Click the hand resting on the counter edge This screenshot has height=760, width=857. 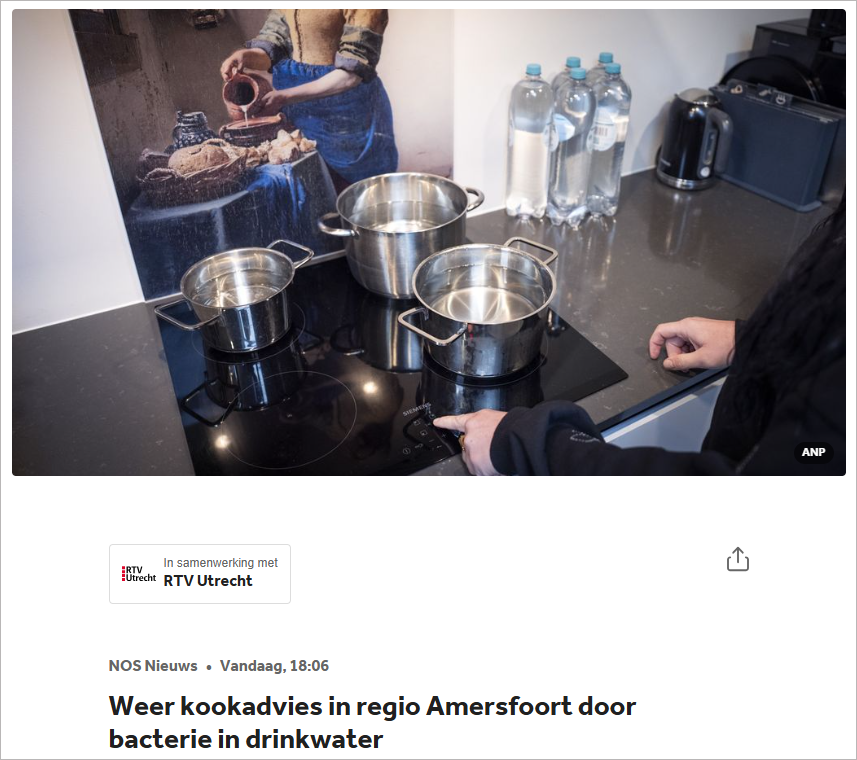point(693,345)
